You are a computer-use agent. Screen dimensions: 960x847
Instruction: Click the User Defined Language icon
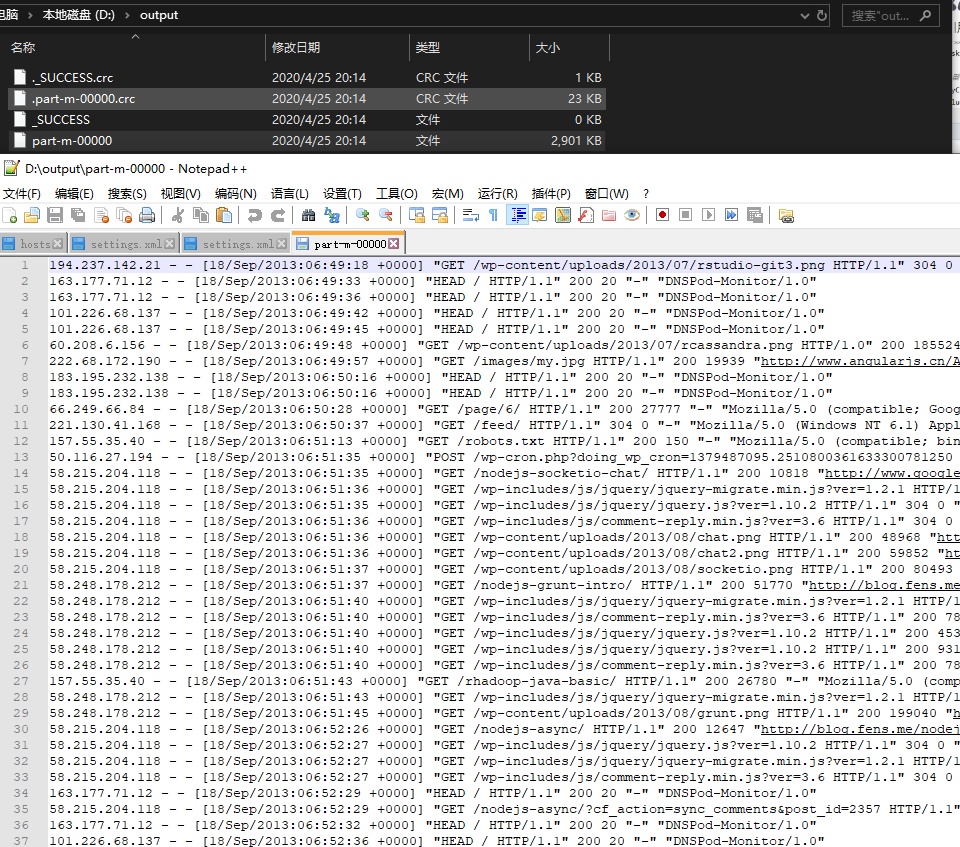[539, 215]
